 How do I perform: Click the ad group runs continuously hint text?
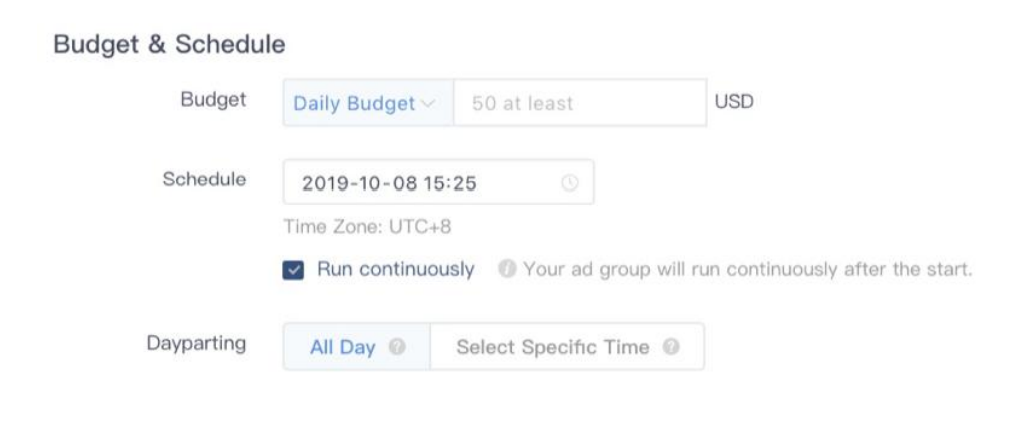tap(747, 270)
